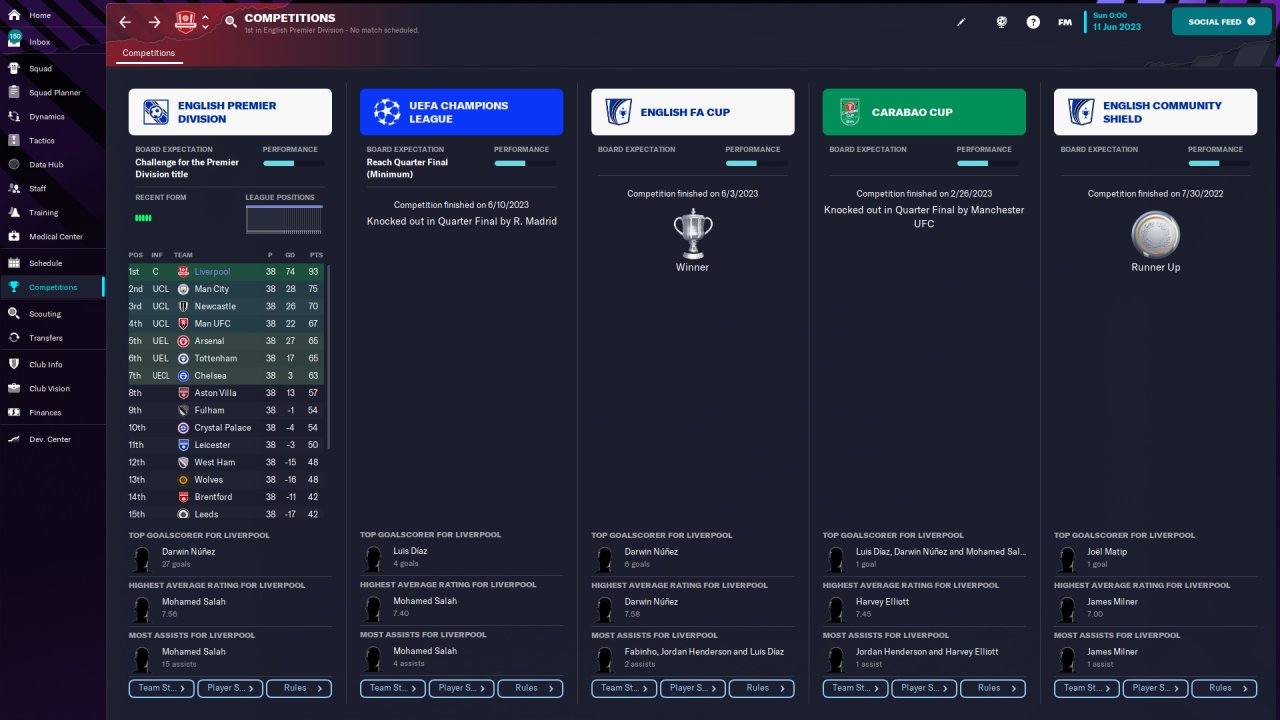Screen dimensions: 1280x720
Task: Open Rules under English Community Shield
Action: tap(1224, 688)
